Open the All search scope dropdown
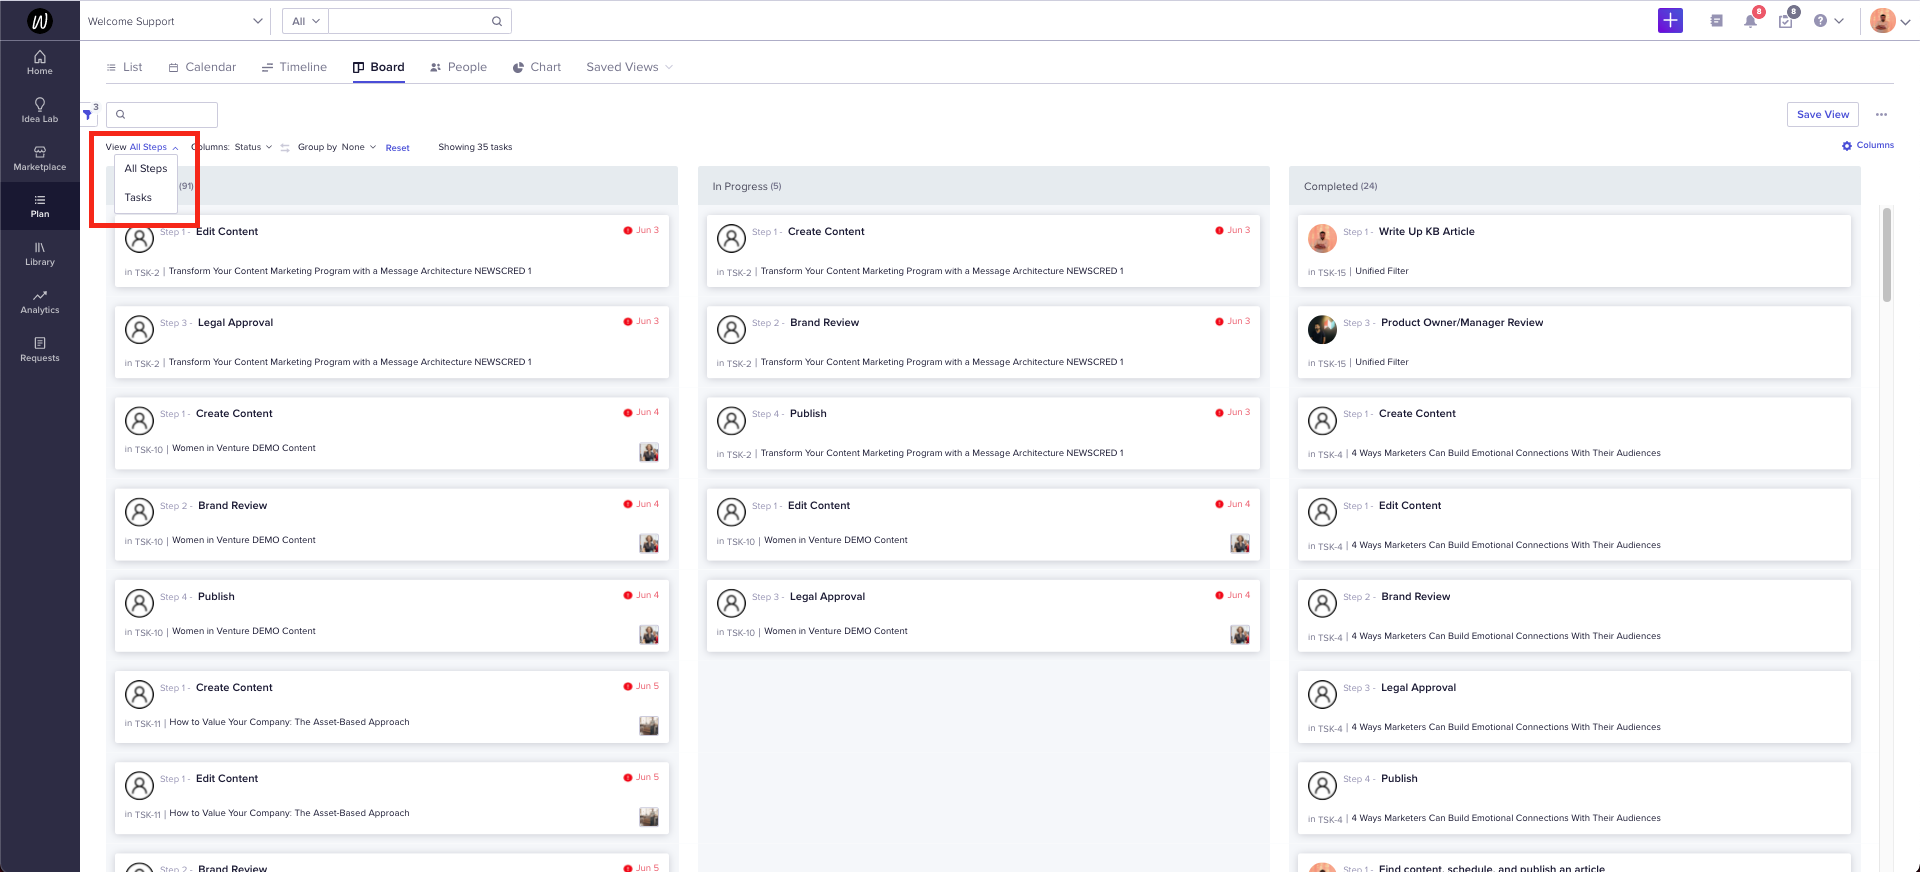 pos(305,21)
